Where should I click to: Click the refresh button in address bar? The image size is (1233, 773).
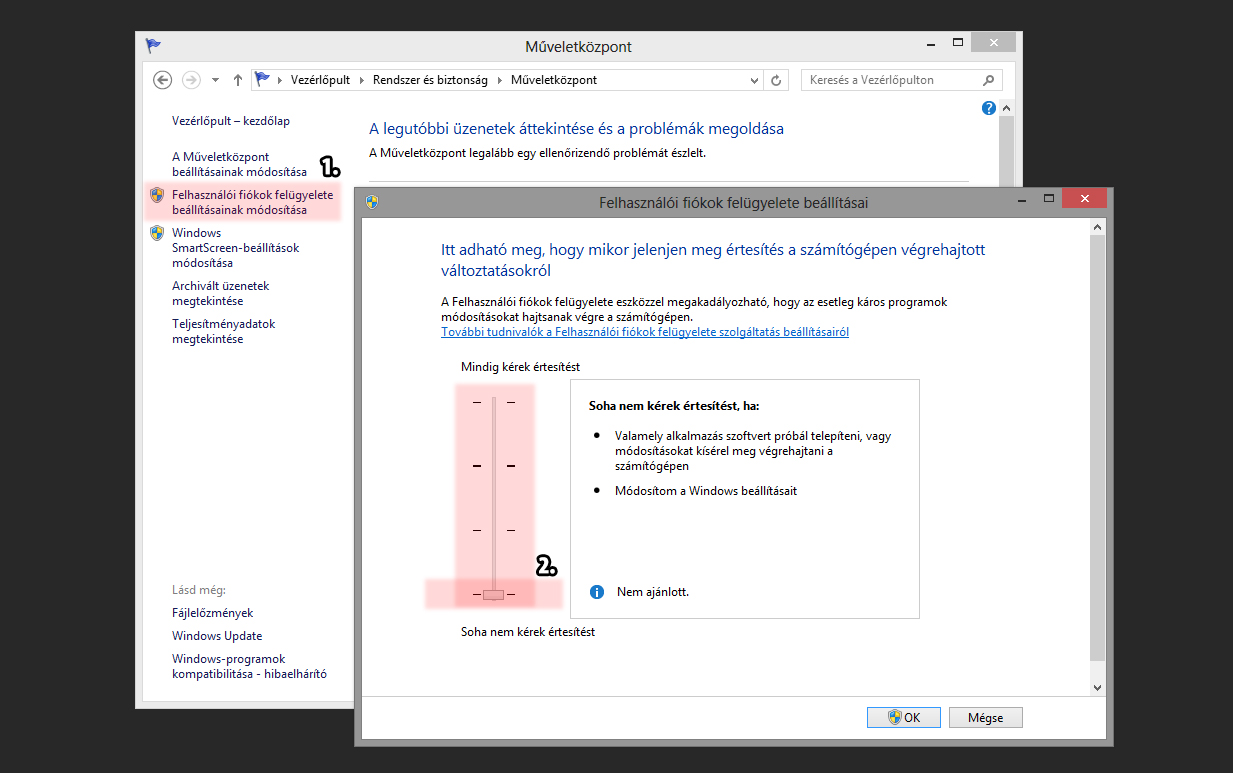pyautogui.click(x=777, y=80)
